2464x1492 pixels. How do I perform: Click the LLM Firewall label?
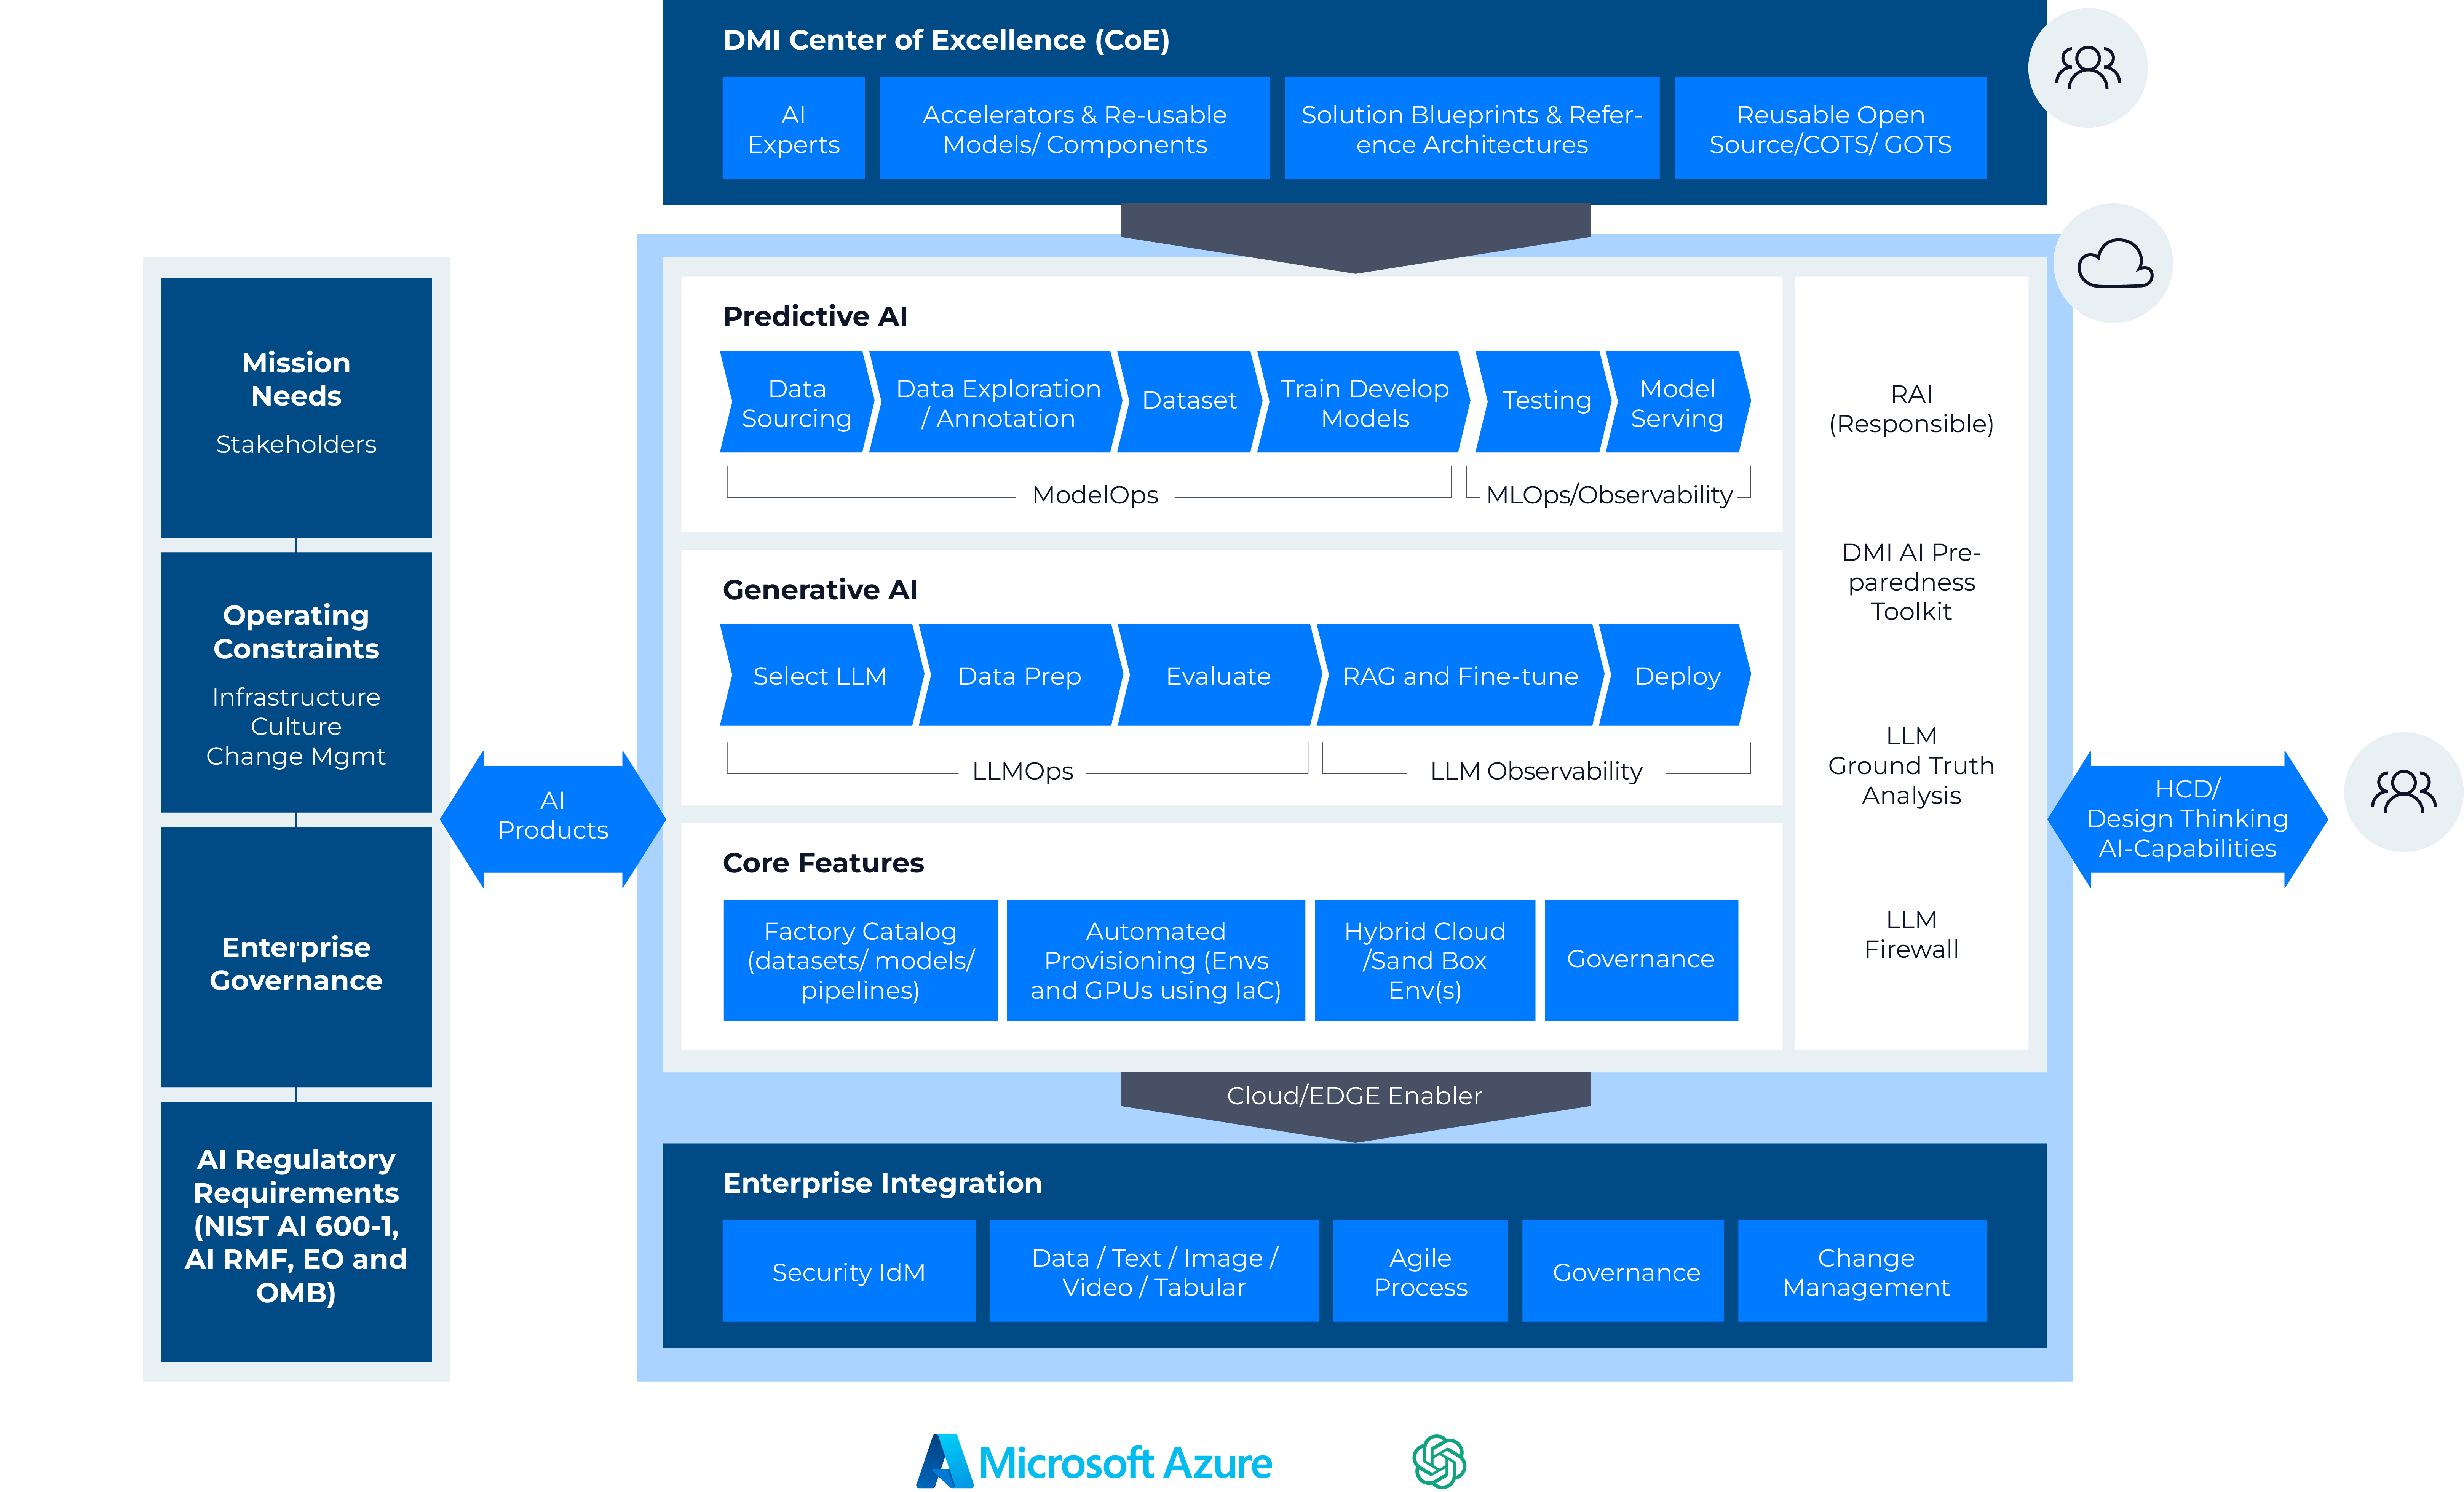click(1911, 934)
